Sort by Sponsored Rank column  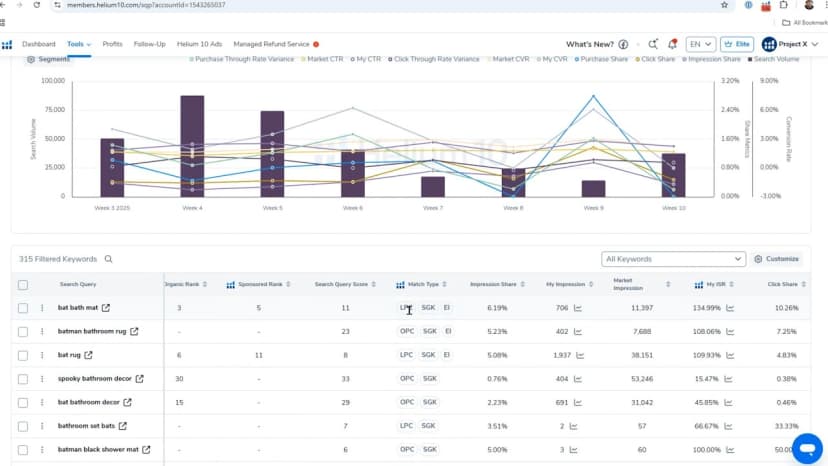click(x=288, y=284)
